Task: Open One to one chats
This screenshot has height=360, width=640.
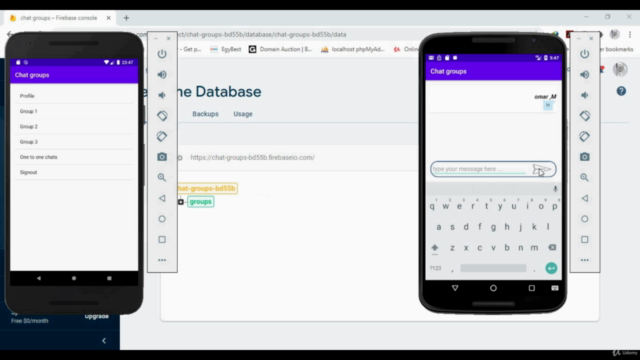Action: click(x=74, y=157)
